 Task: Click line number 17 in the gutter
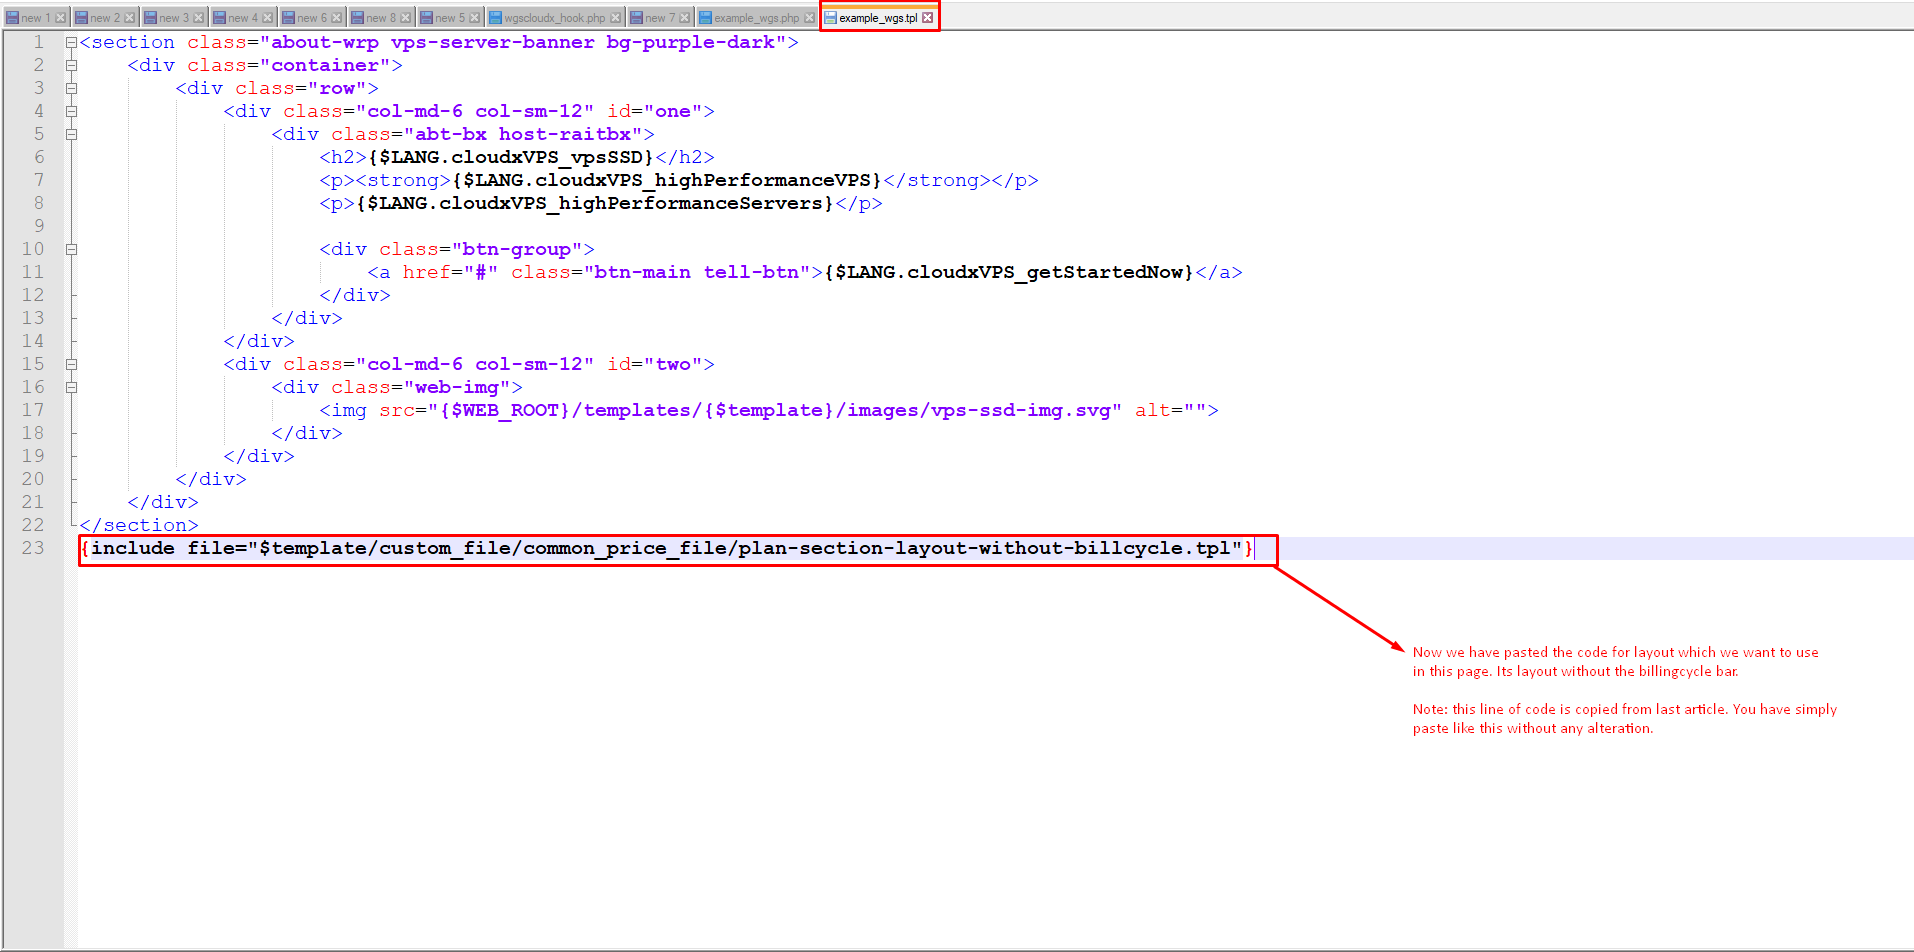click(33, 410)
